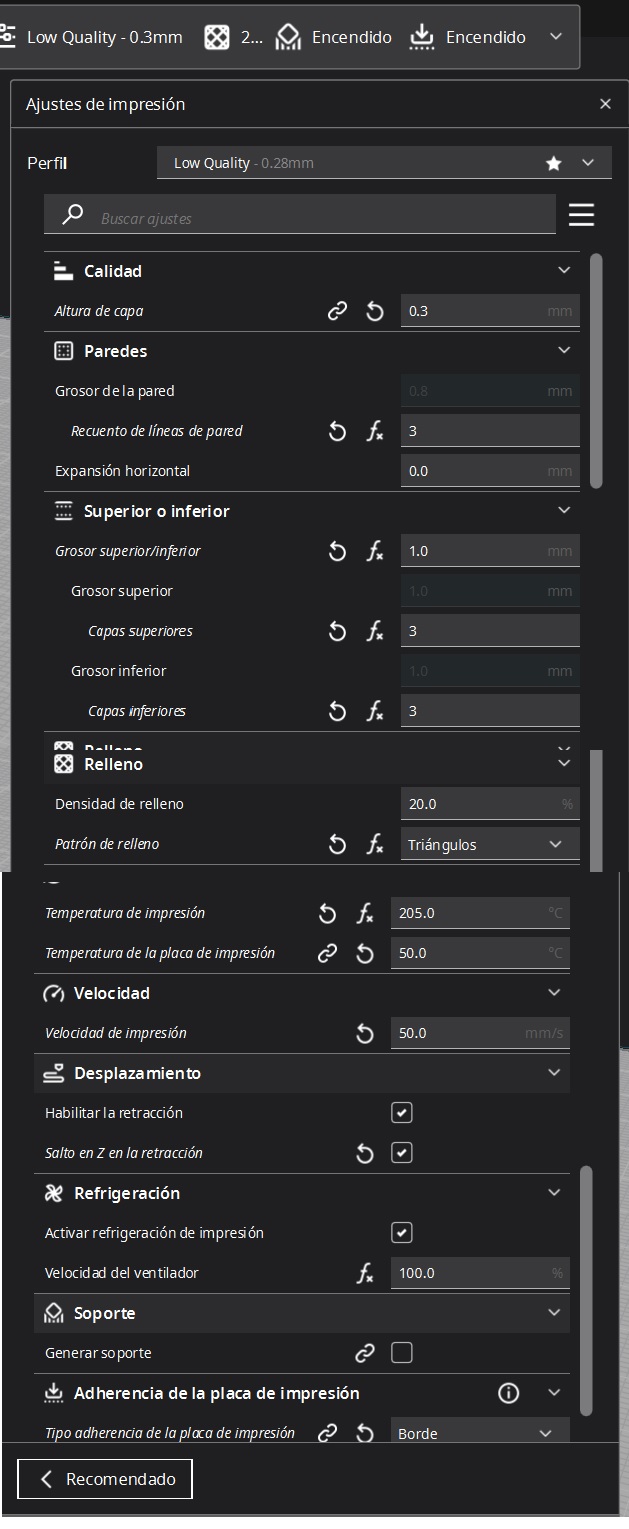This screenshot has height=1529, width=629.
Task: Click the fx icon for Patrón de relleno
Action: (x=375, y=845)
